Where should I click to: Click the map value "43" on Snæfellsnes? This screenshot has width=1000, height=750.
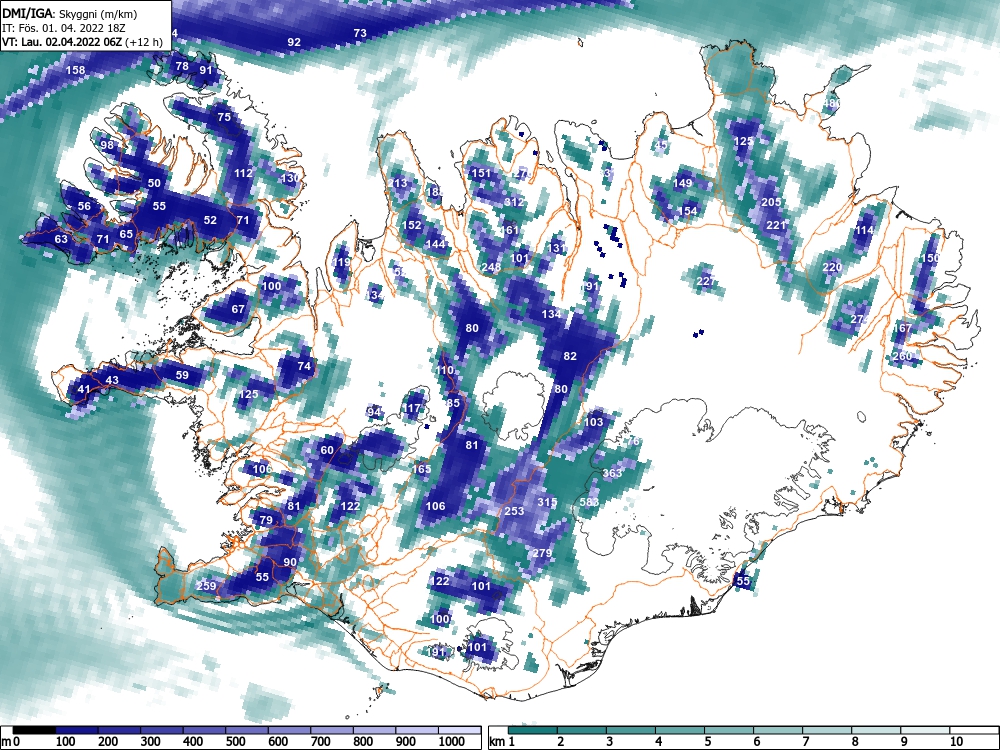112,380
